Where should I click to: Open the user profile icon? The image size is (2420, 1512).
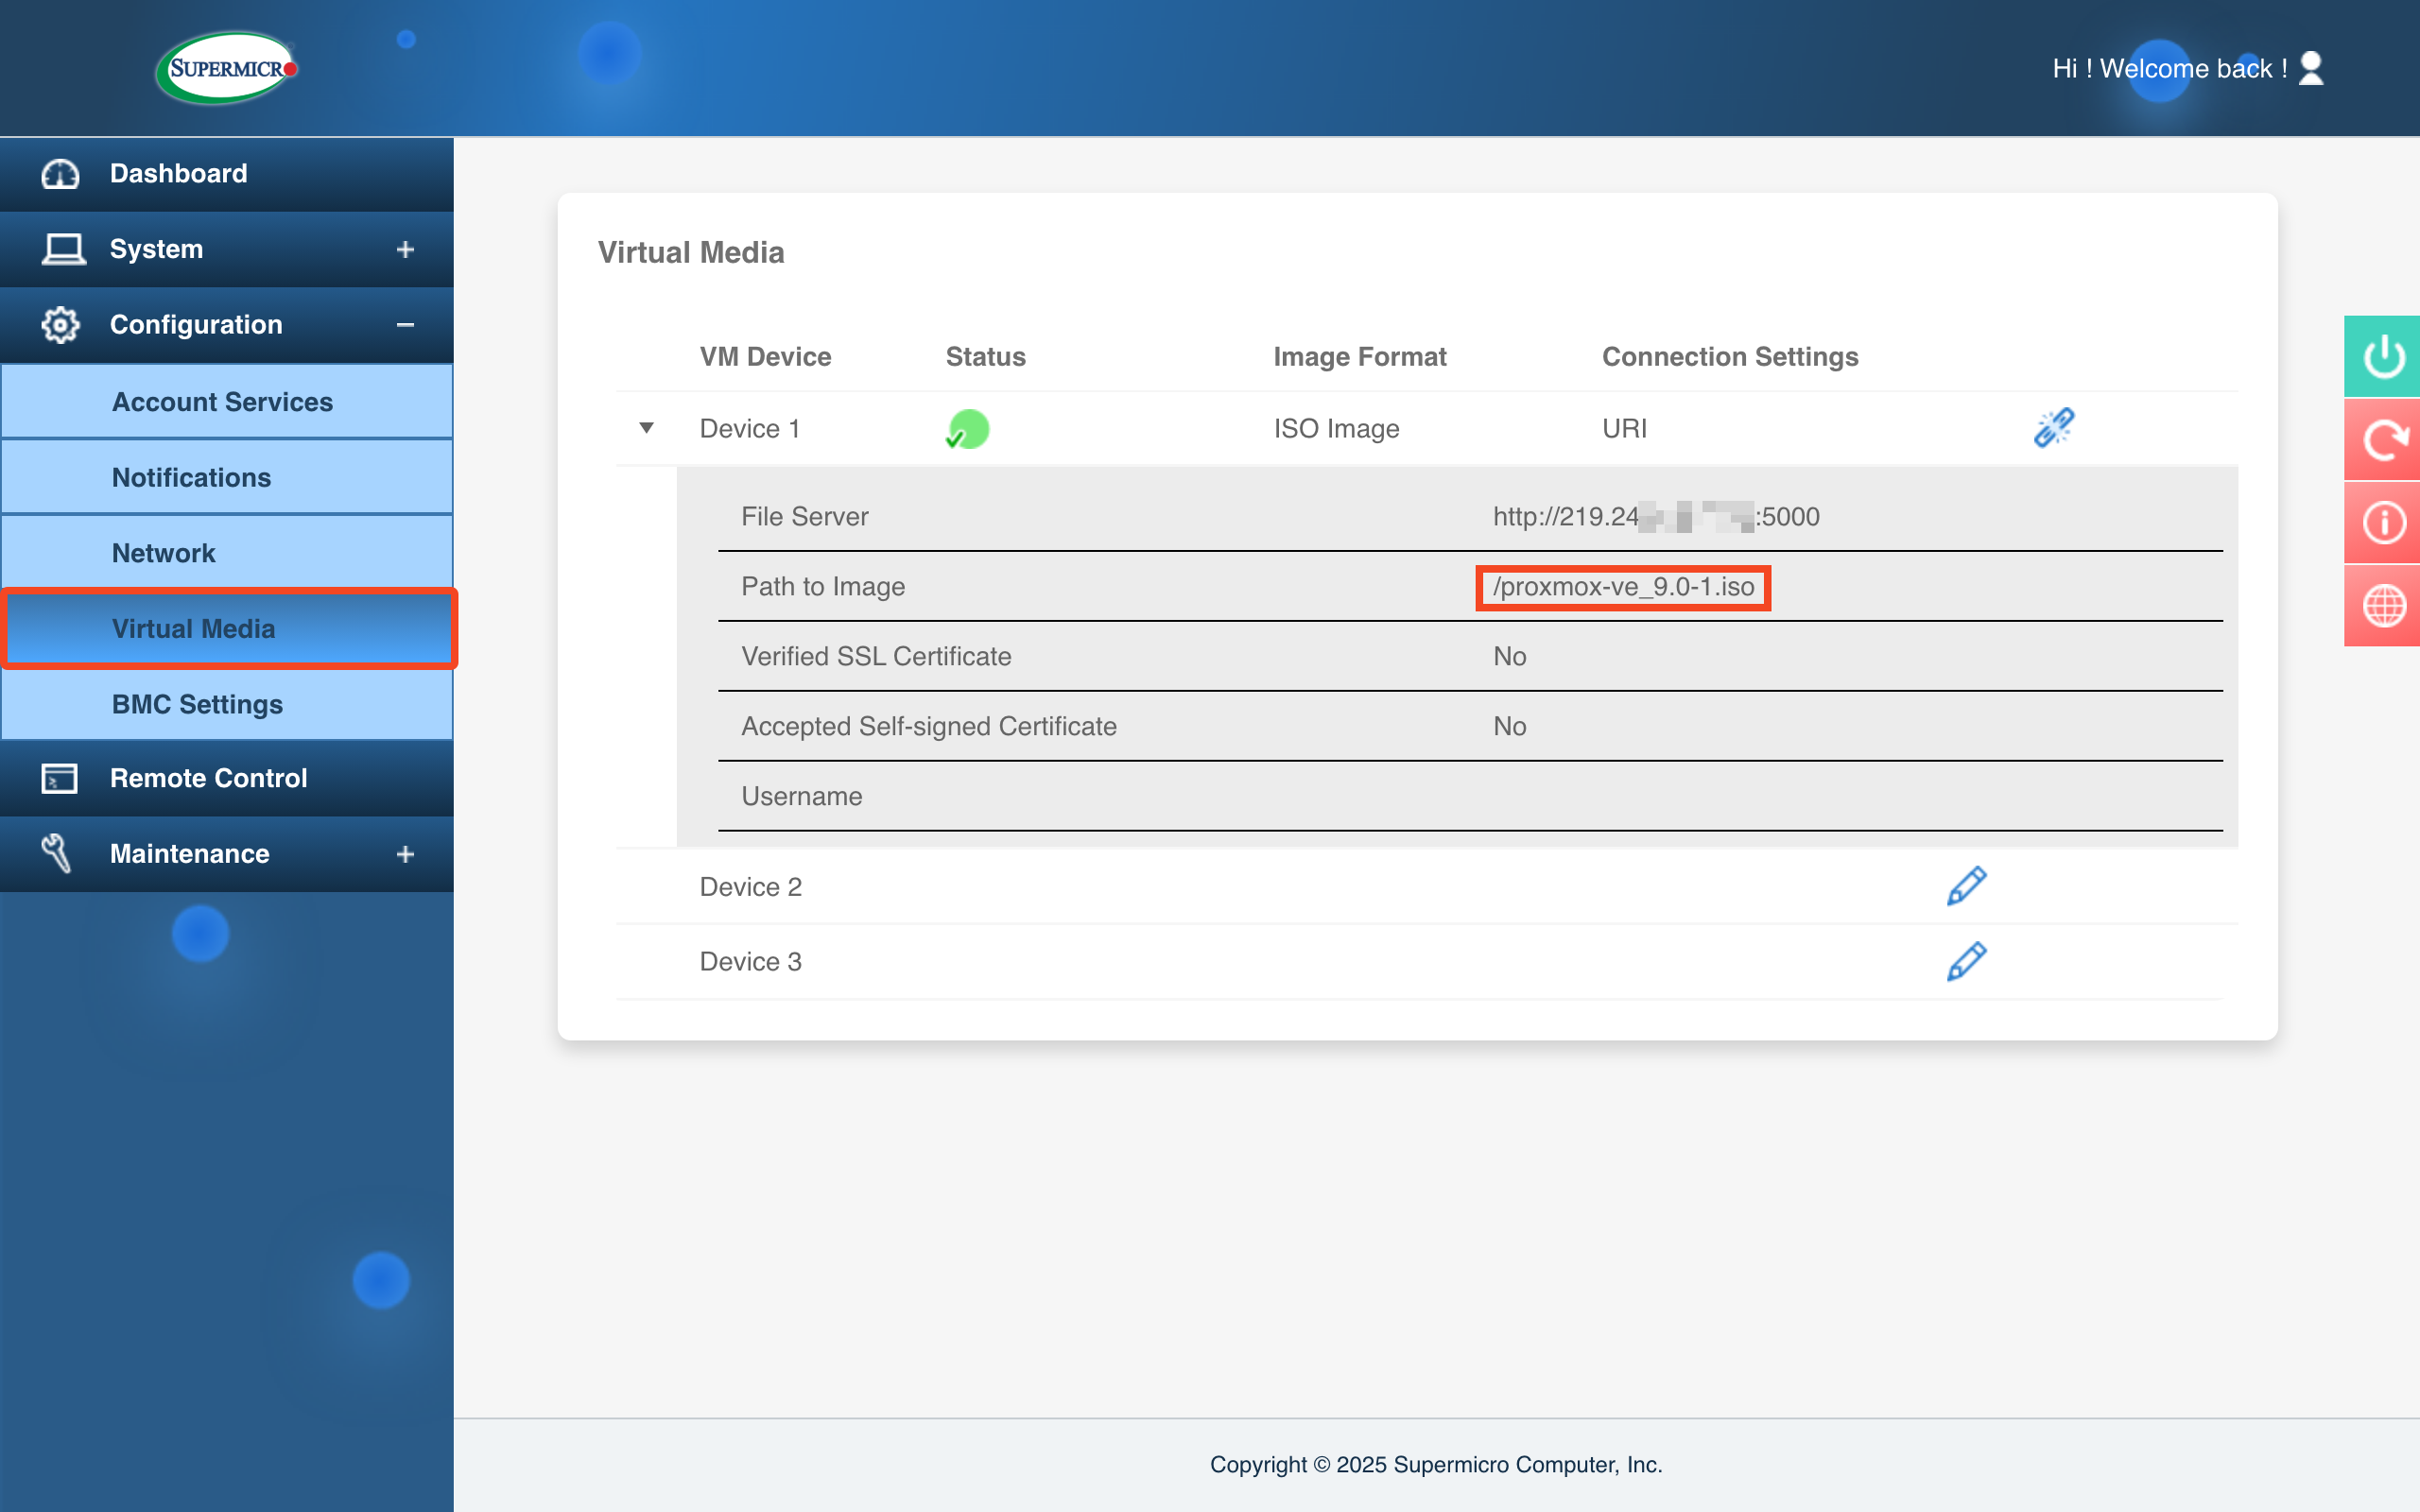coord(2310,68)
